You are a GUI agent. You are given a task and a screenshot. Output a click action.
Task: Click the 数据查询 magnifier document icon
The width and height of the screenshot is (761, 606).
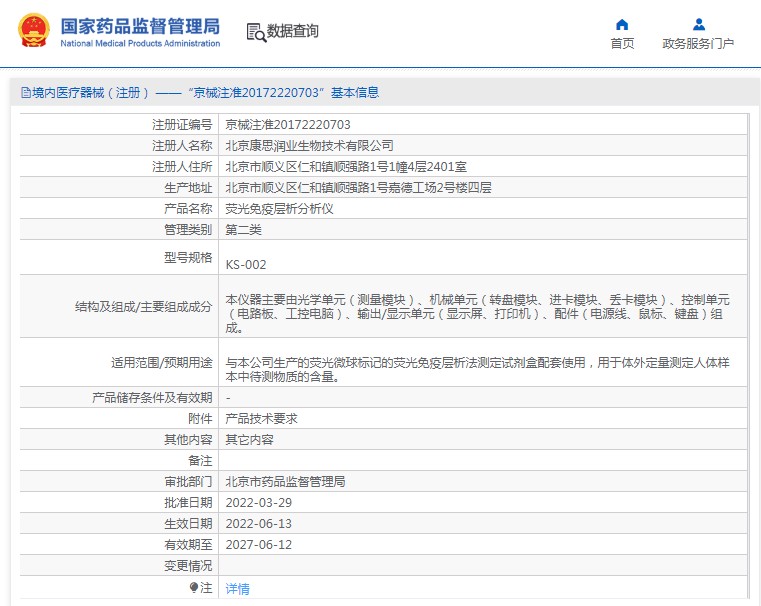(256, 32)
